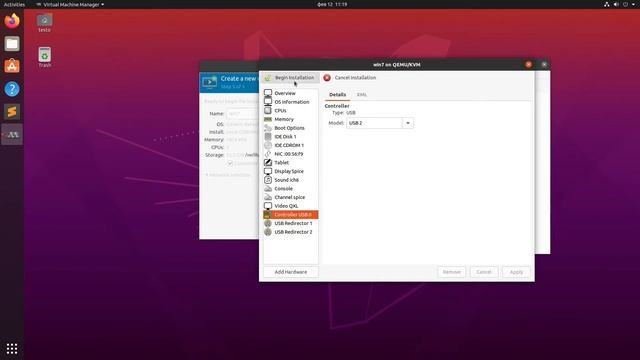The image size is (640, 360).
Task: Click the Boot Options icon
Action: click(x=268, y=128)
